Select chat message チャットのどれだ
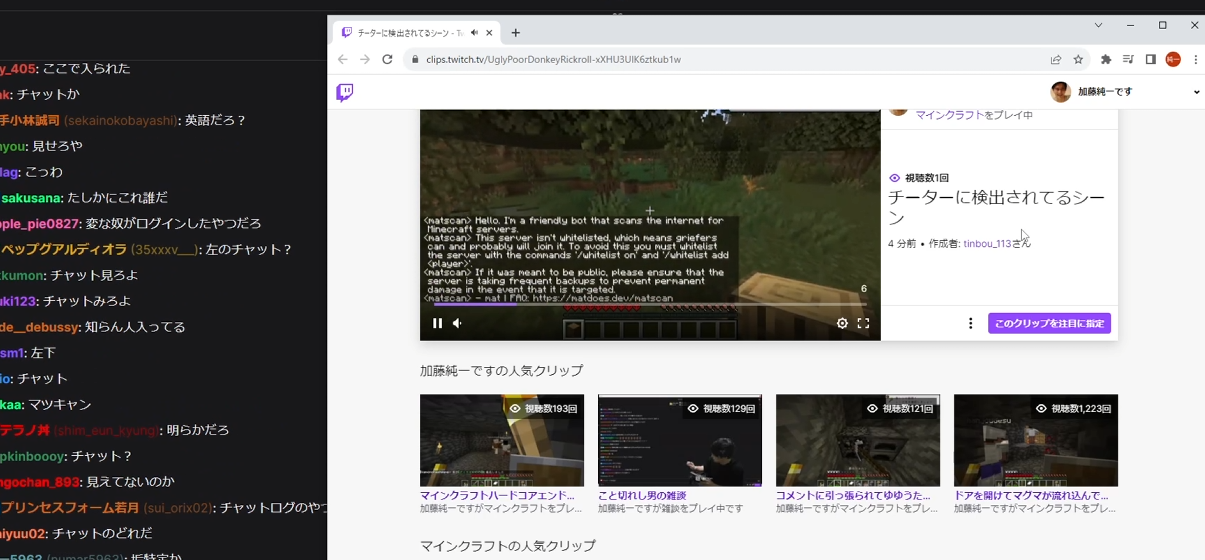Viewport: 1205px width, 560px height. coord(102,533)
